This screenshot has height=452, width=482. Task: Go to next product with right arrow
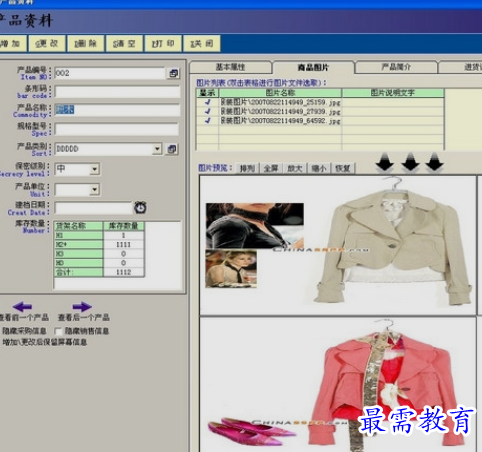pos(82,306)
